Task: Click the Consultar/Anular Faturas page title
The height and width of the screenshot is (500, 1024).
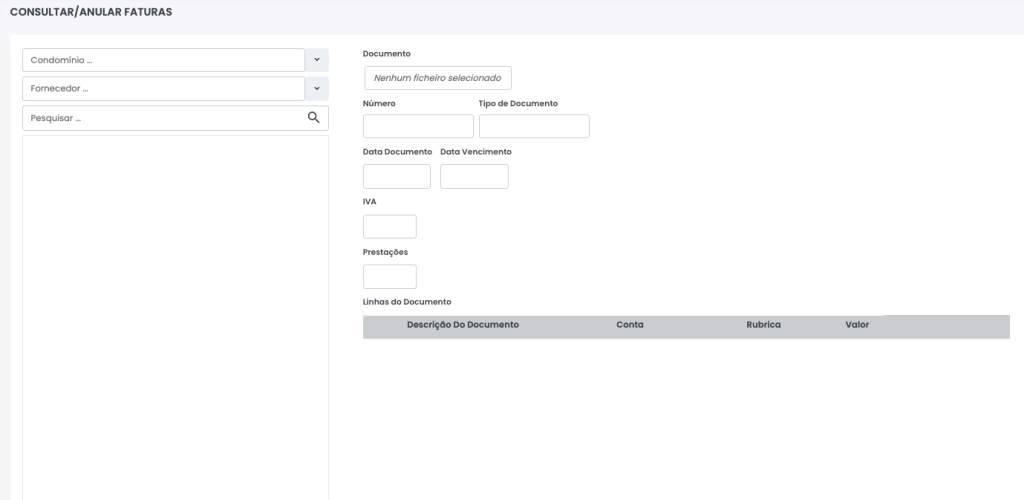Action: tap(91, 12)
